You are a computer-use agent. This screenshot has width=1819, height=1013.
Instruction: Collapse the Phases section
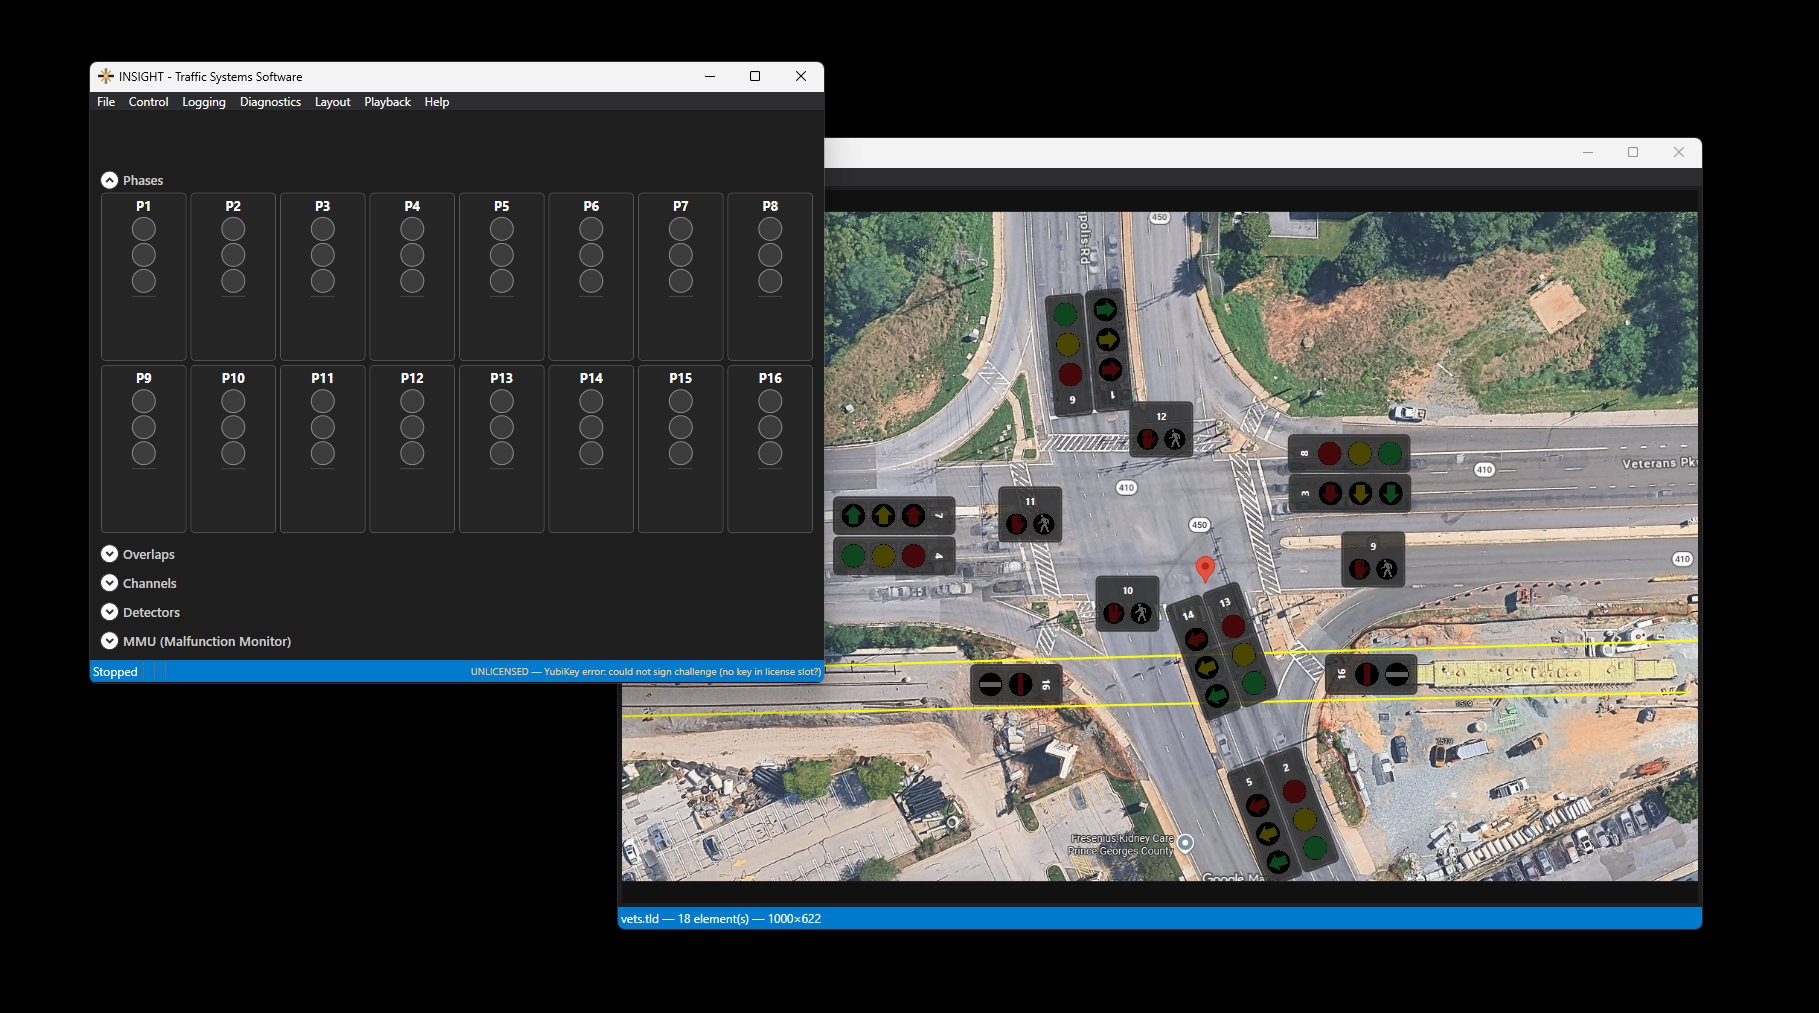click(x=110, y=180)
